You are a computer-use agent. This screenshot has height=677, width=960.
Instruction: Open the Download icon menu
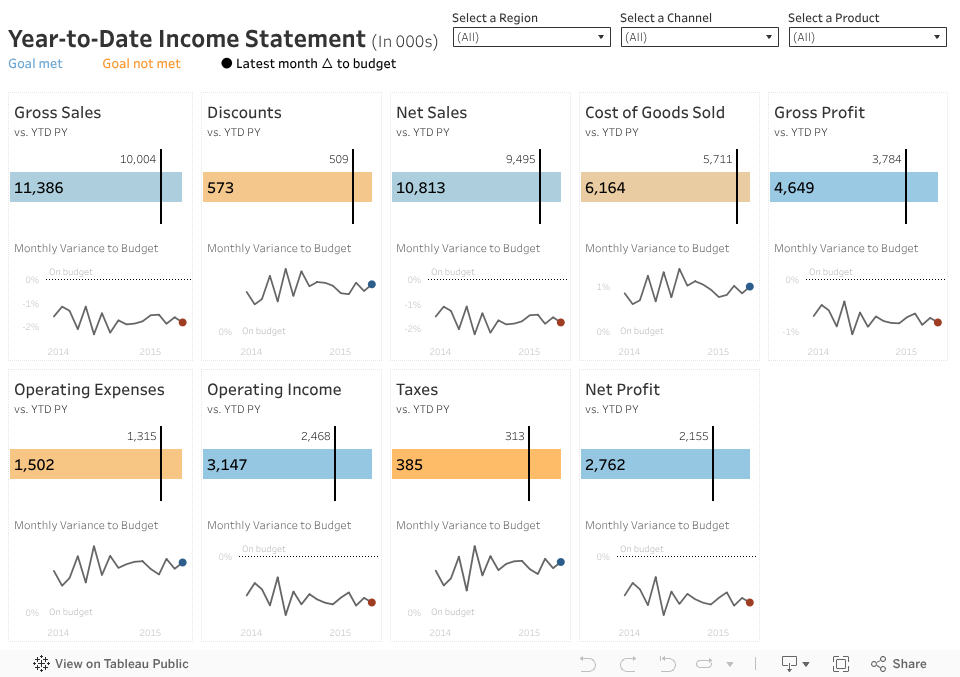(796, 664)
